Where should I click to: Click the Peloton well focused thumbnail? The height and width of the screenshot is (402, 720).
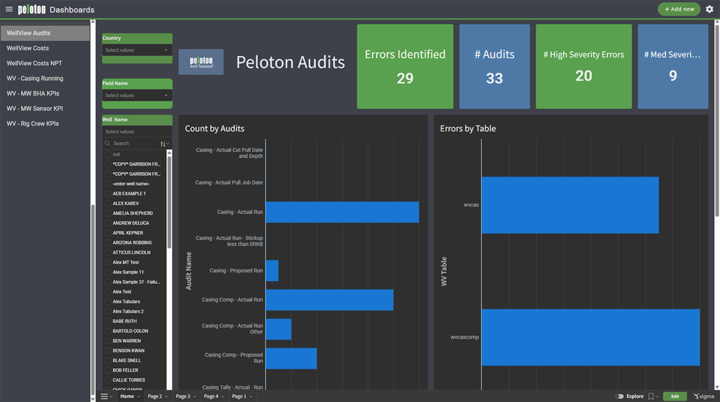click(201, 62)
